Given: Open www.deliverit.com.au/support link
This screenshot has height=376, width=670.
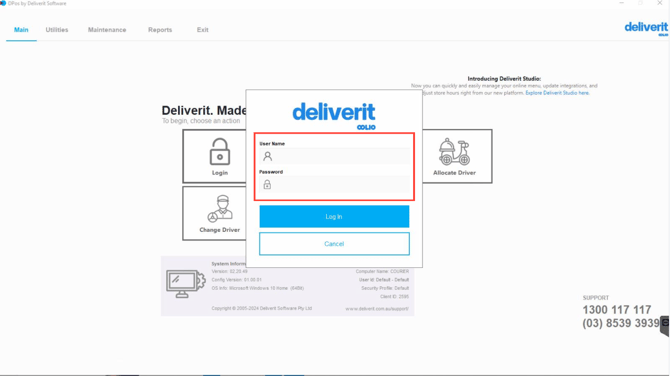Looking at the screenshot, I should point(377,308).
